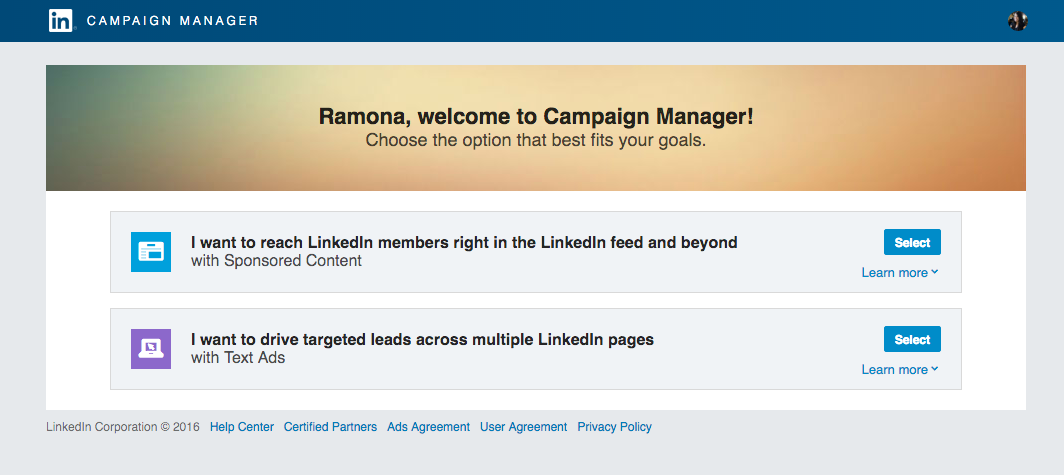1064x475 pixels.
Task: Select the Sponsored Content option button
Action: coord(912,242)
